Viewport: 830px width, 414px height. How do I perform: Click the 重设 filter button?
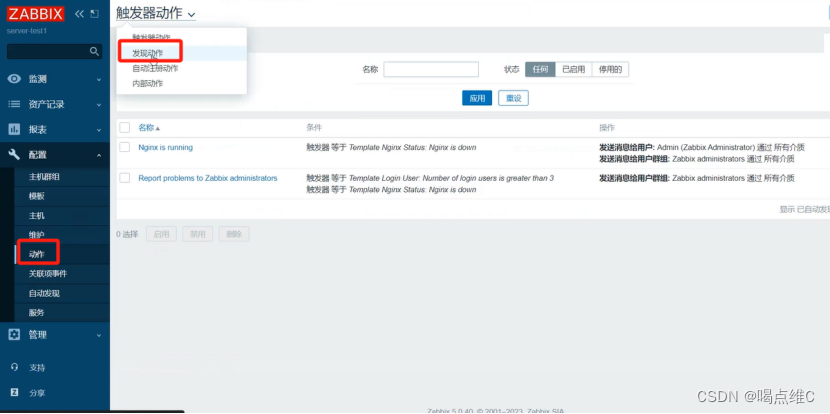(x=513, y=98)
